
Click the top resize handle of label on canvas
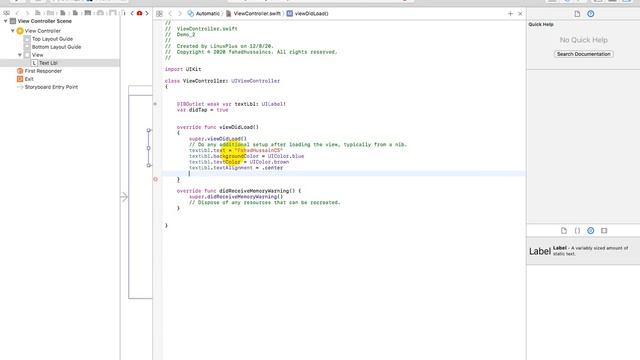click(149, 130)
